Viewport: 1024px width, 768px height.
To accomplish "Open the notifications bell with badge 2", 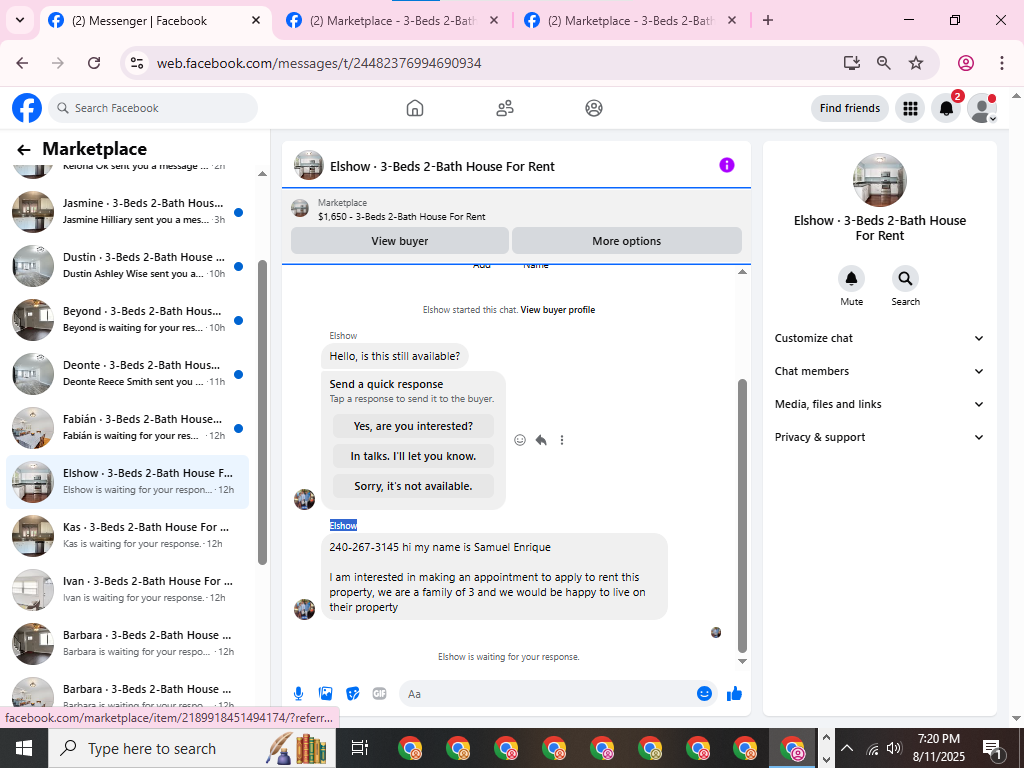I will click(x=946, y=108).
